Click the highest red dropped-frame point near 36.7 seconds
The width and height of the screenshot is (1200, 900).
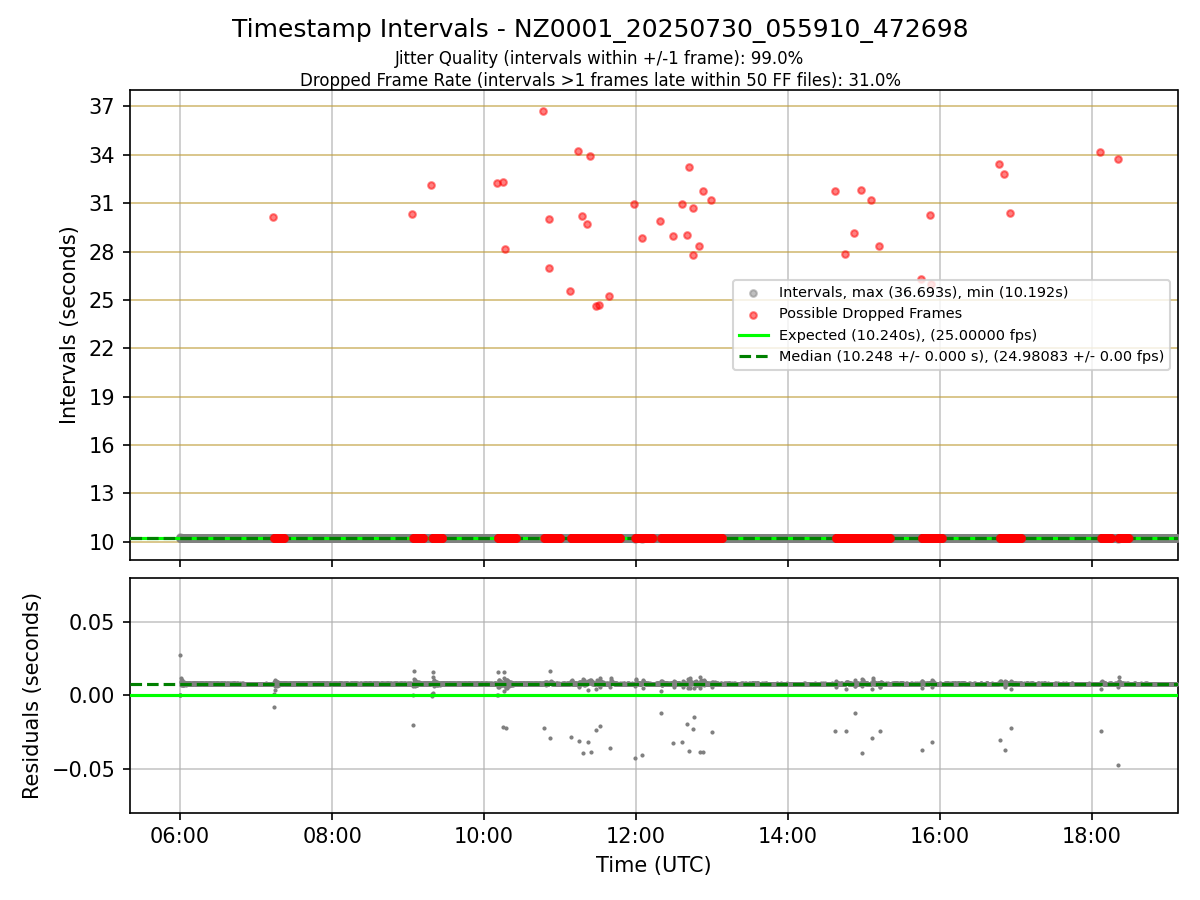[x=543, y=111]
